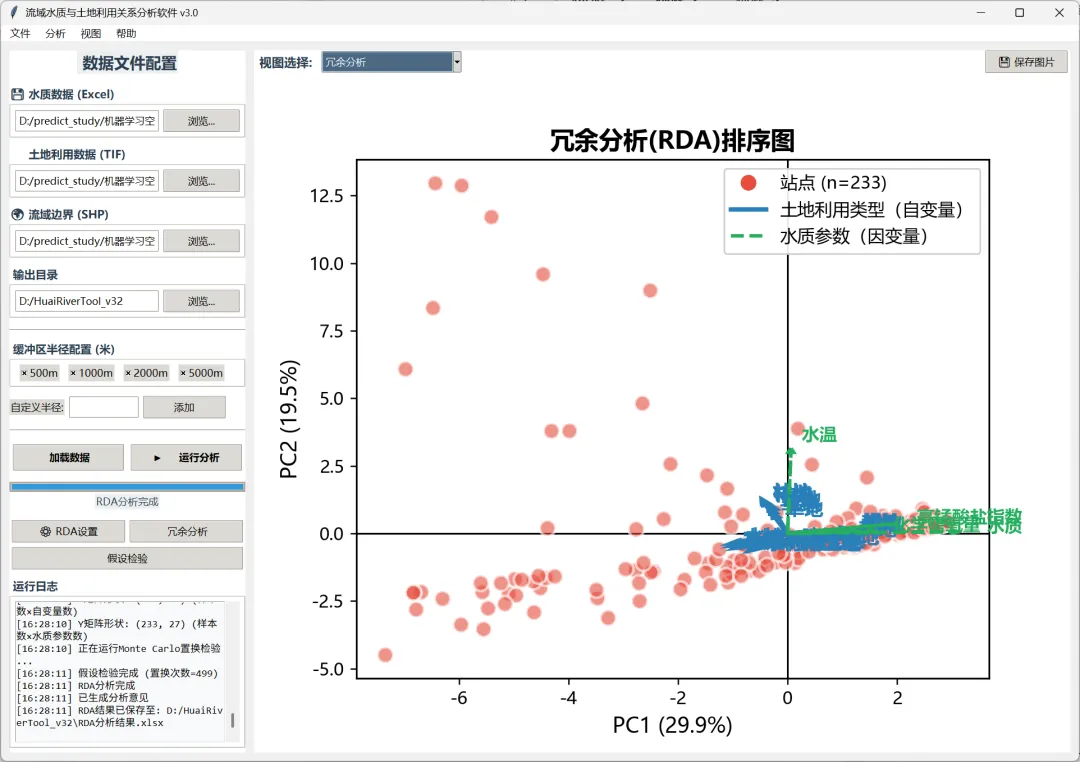This screenshot has height=762, width=1080.
Task: Maximize the application window
Action: click(1019, 12)
